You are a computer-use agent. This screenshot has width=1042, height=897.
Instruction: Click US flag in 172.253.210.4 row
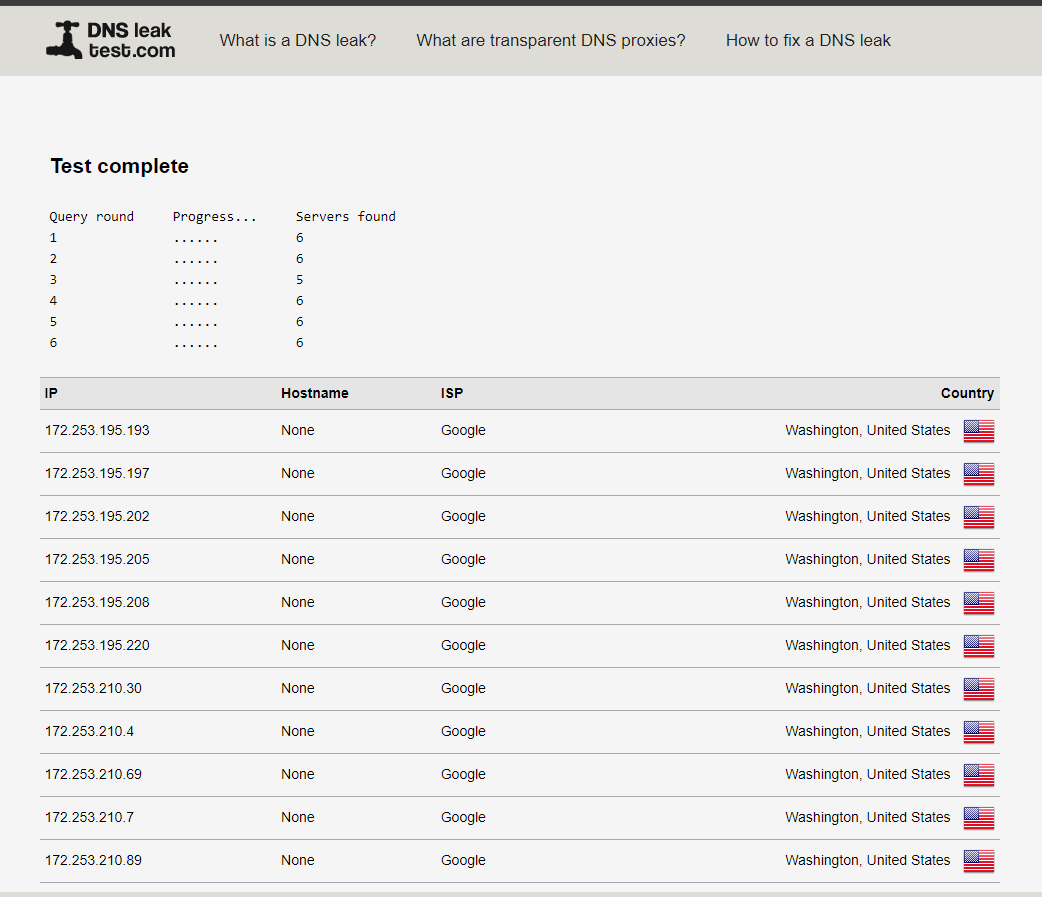[979, 732]
